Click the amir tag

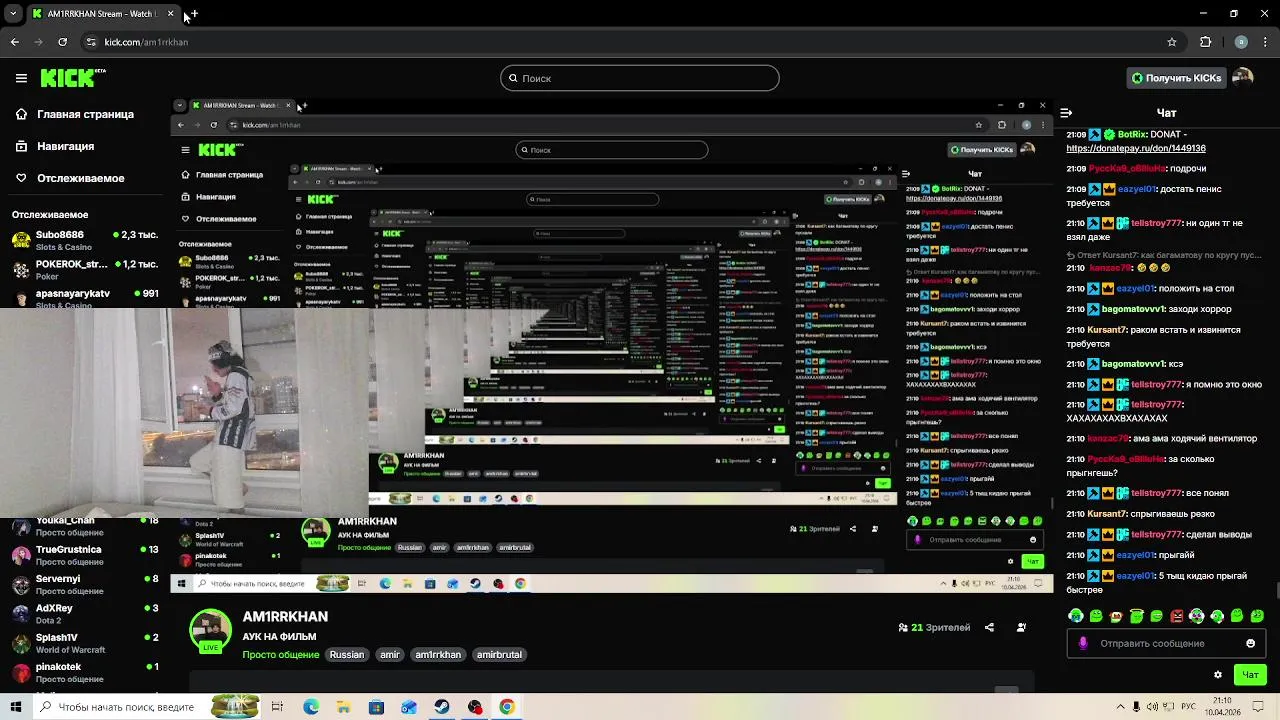(x=390, y=655)
